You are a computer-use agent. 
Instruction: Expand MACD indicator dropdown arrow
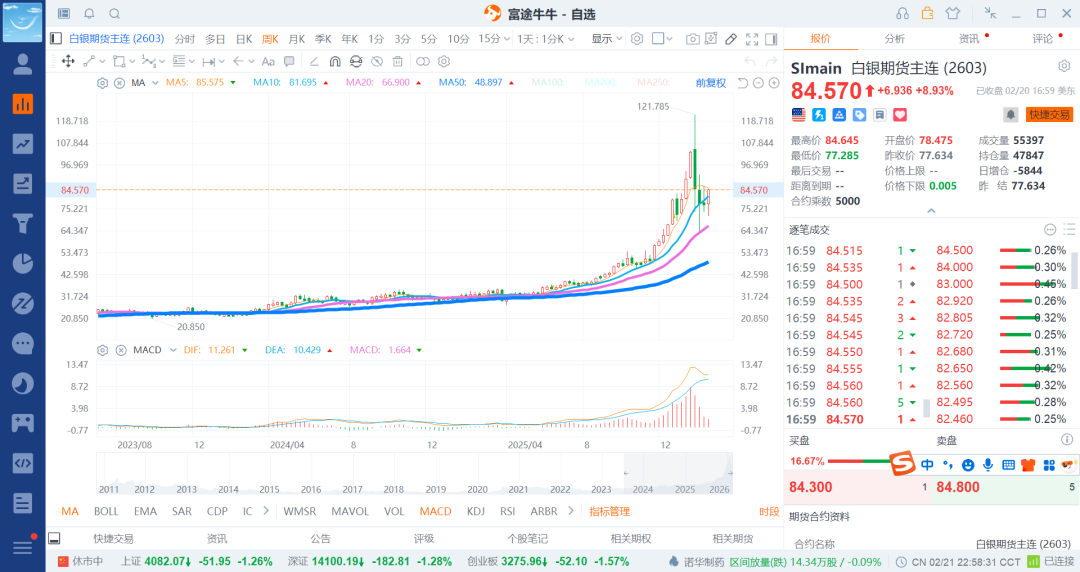(172, 350)
